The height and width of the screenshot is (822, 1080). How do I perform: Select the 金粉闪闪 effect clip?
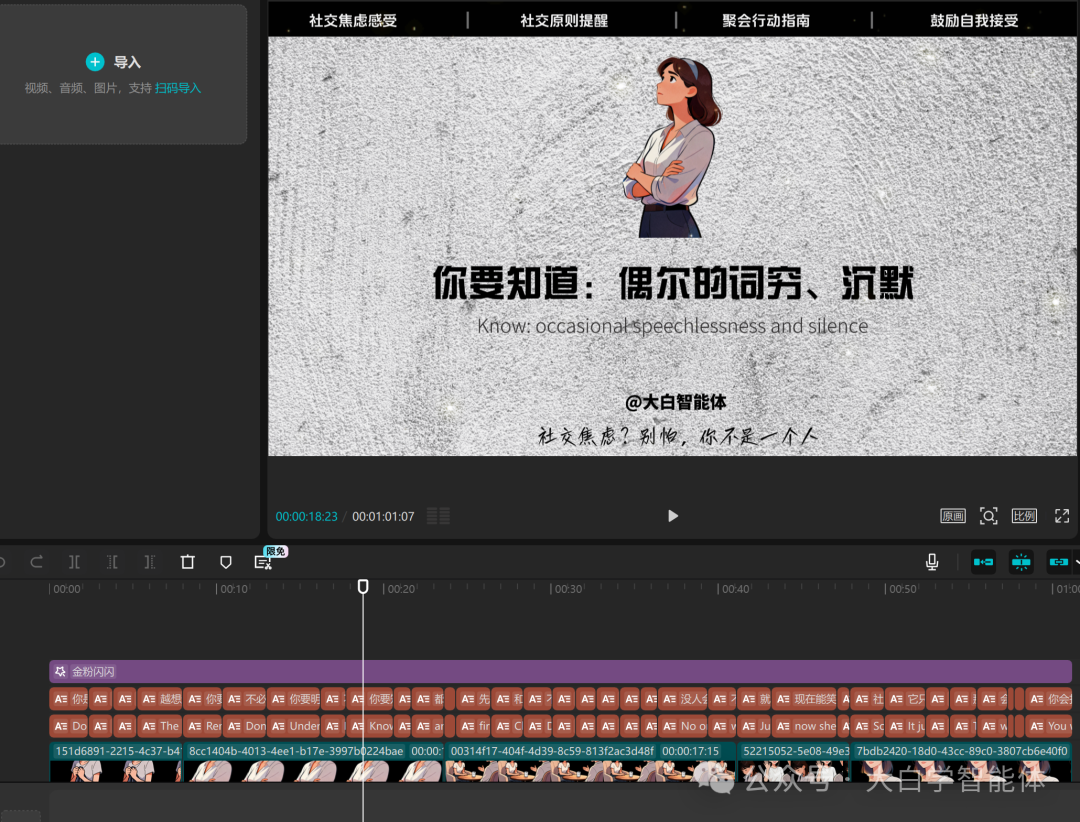pos(560,671)
